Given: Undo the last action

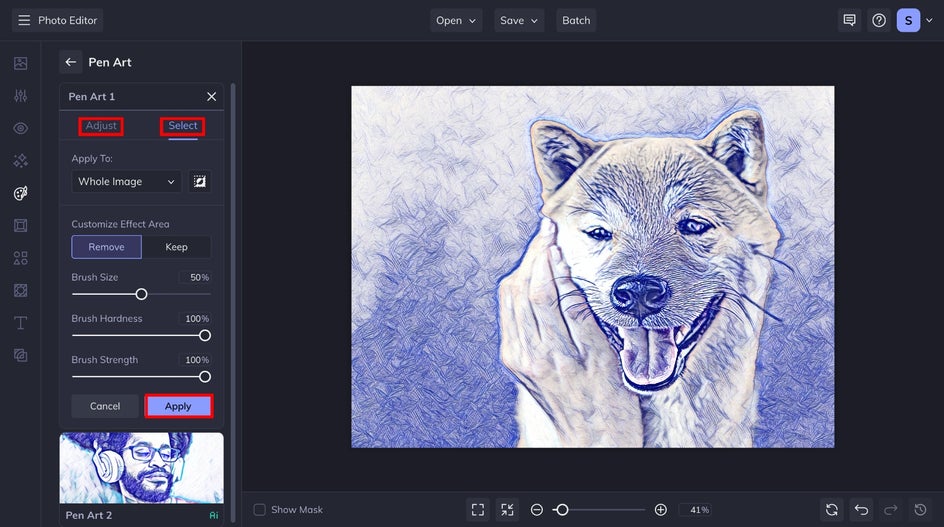Looking at the screenshot, I should 862,510.
